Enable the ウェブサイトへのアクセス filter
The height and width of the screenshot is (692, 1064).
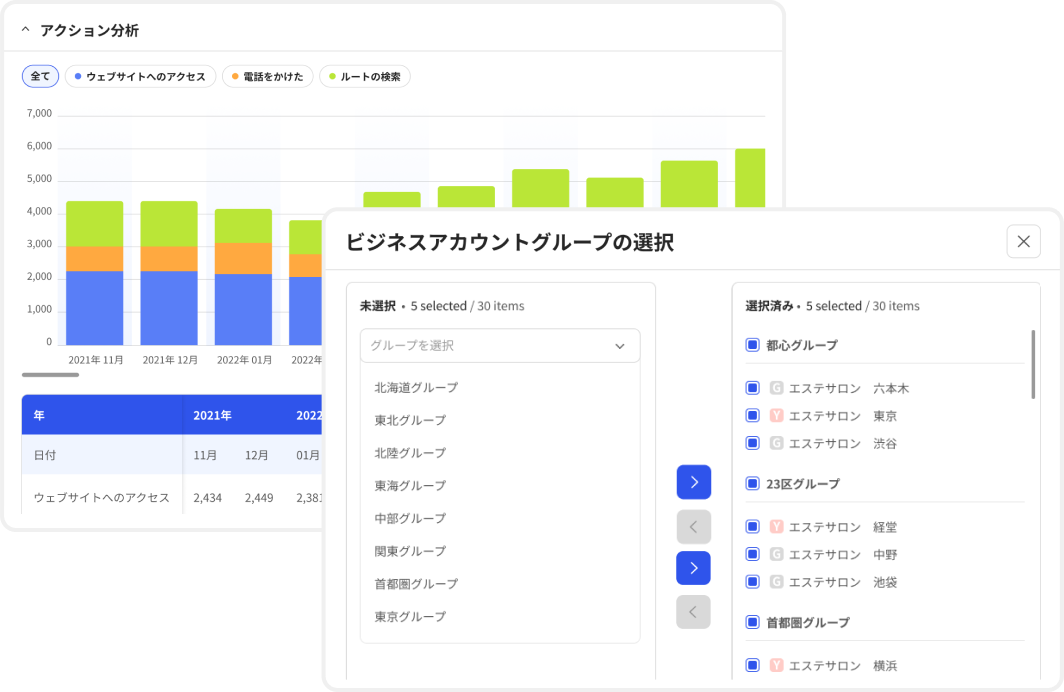[140, 75]
